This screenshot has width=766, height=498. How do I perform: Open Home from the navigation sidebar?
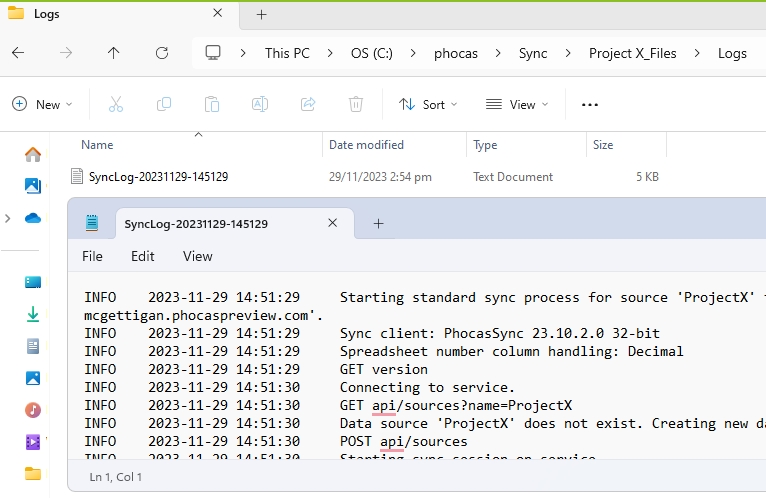coord(33,154)
